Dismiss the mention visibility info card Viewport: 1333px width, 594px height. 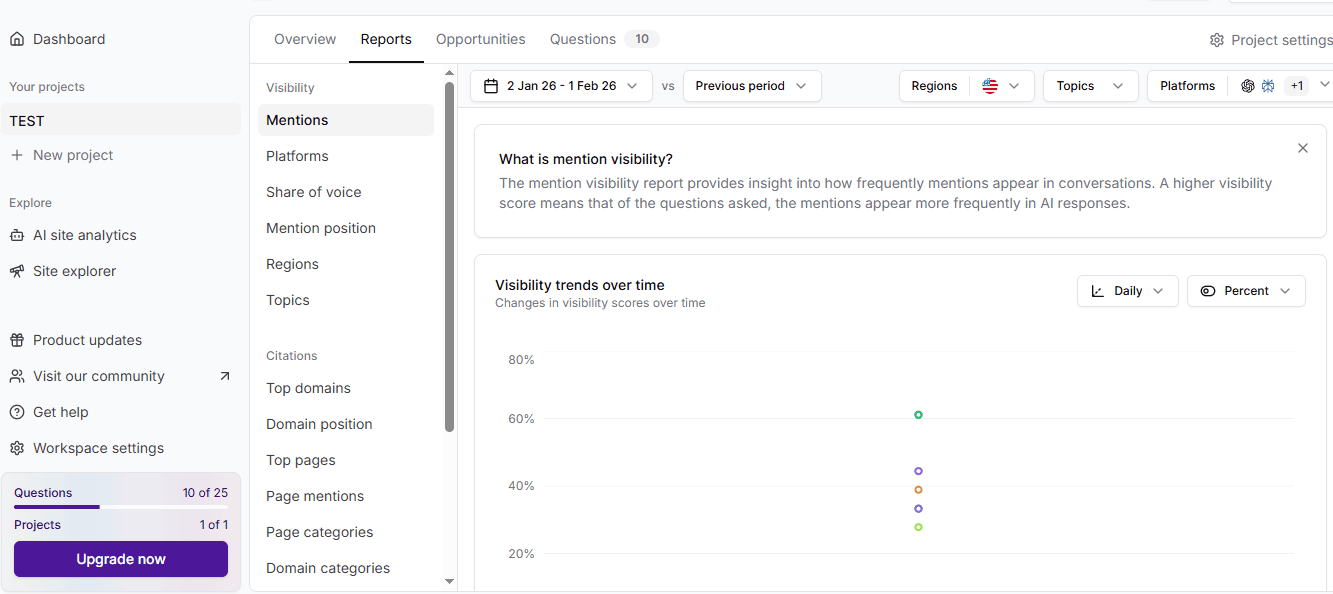click(x=1303, y=148)
